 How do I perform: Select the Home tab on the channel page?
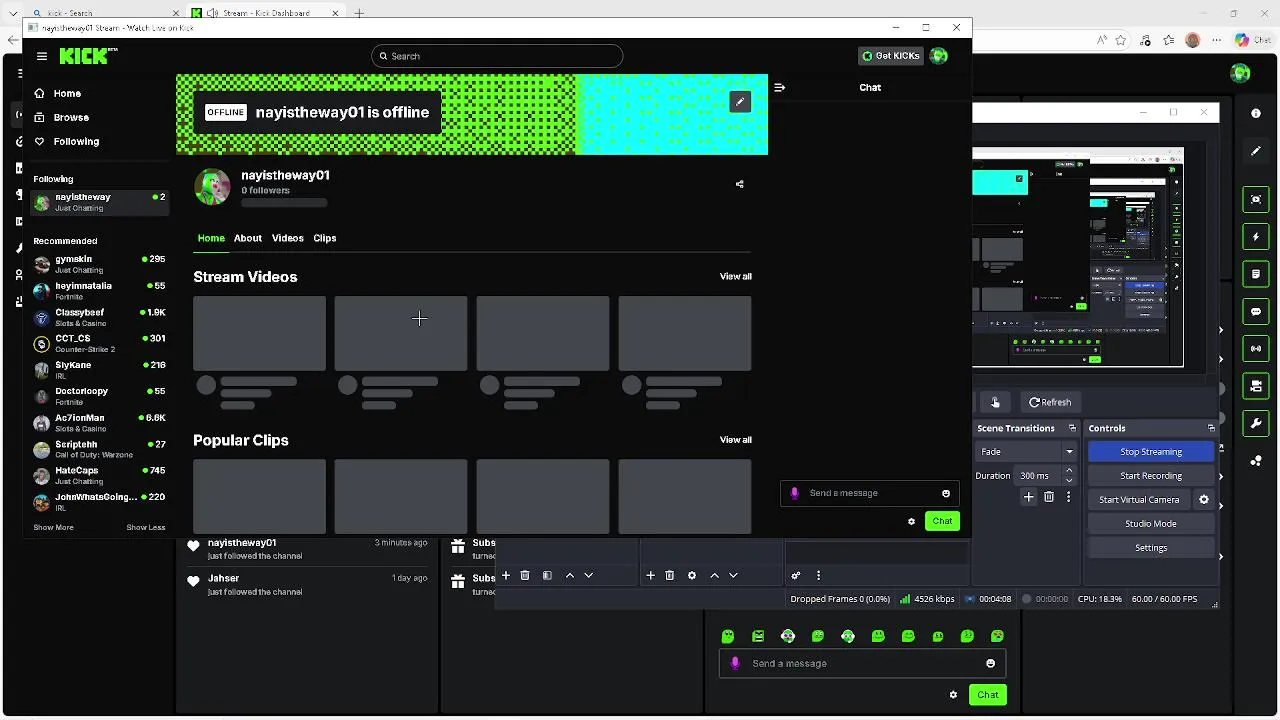click(x=211, y=238)
